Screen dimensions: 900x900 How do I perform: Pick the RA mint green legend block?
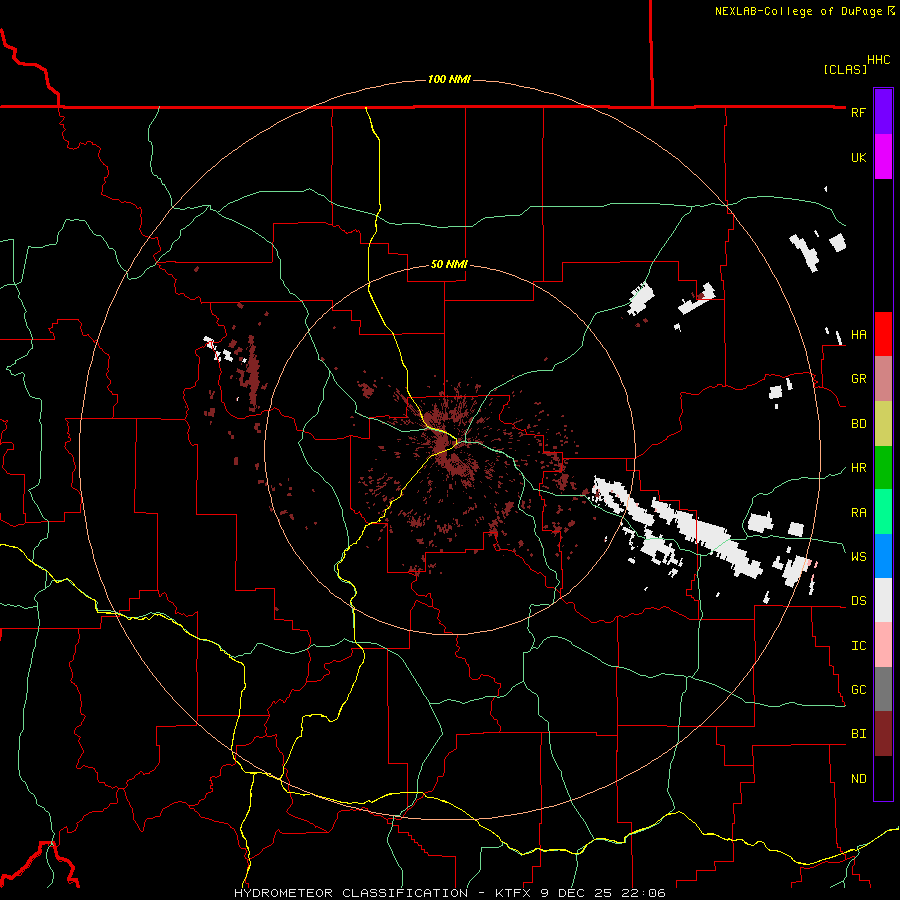tap(883, 512)
